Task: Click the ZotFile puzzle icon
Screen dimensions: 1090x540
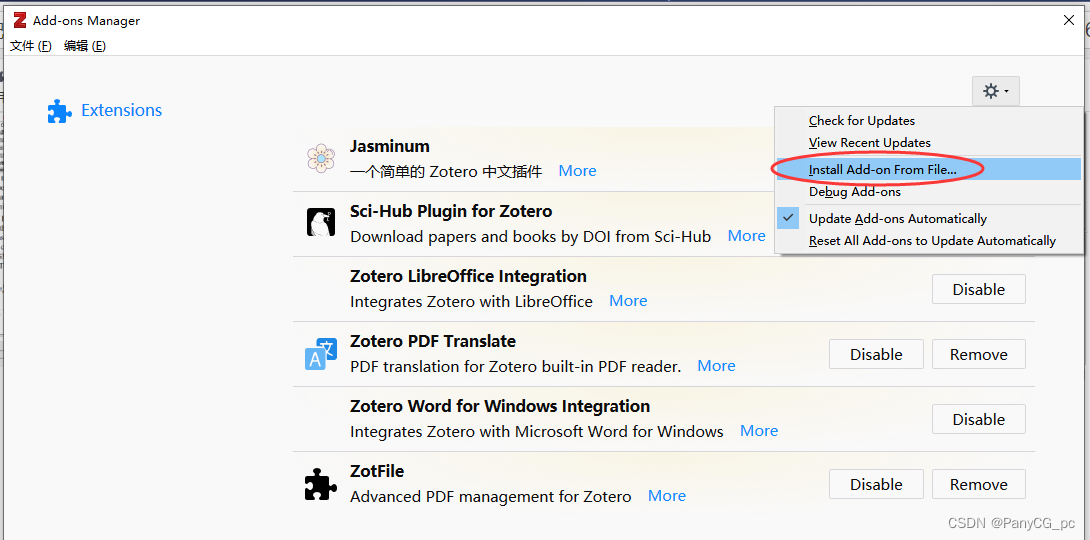Action: [321, 484]
